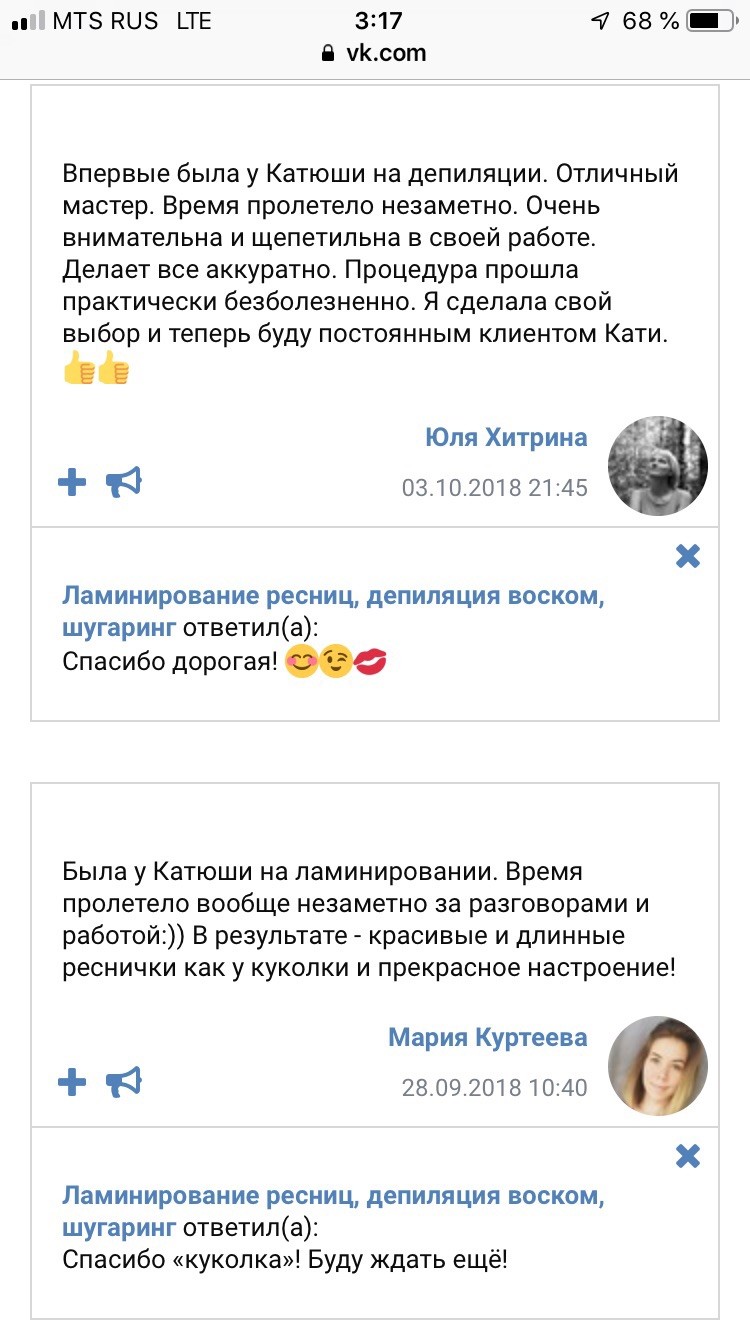Open the community link above "Спасибо «куколка»!"
750x1334 pixels.
333,1196
